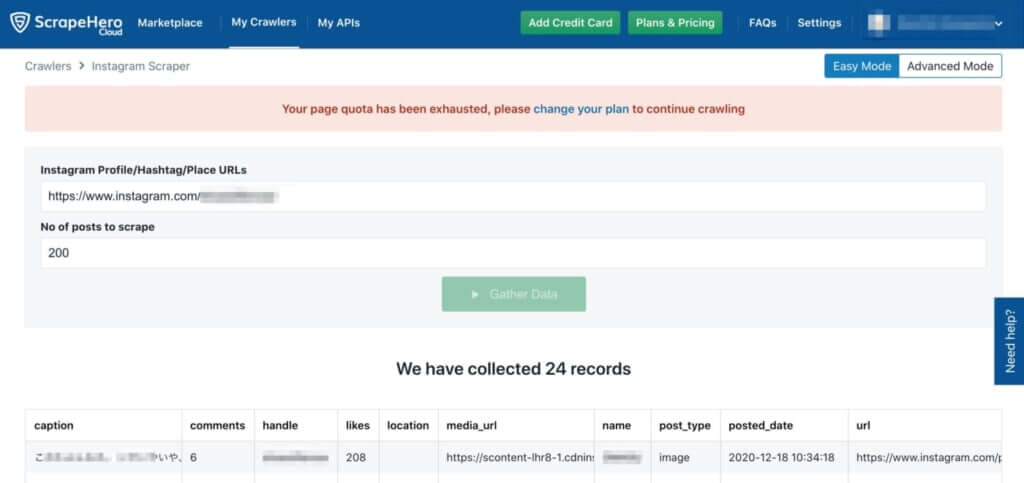Select the instagram.com url cell in the table
The image size is (1024, 483).
(925, 458)
